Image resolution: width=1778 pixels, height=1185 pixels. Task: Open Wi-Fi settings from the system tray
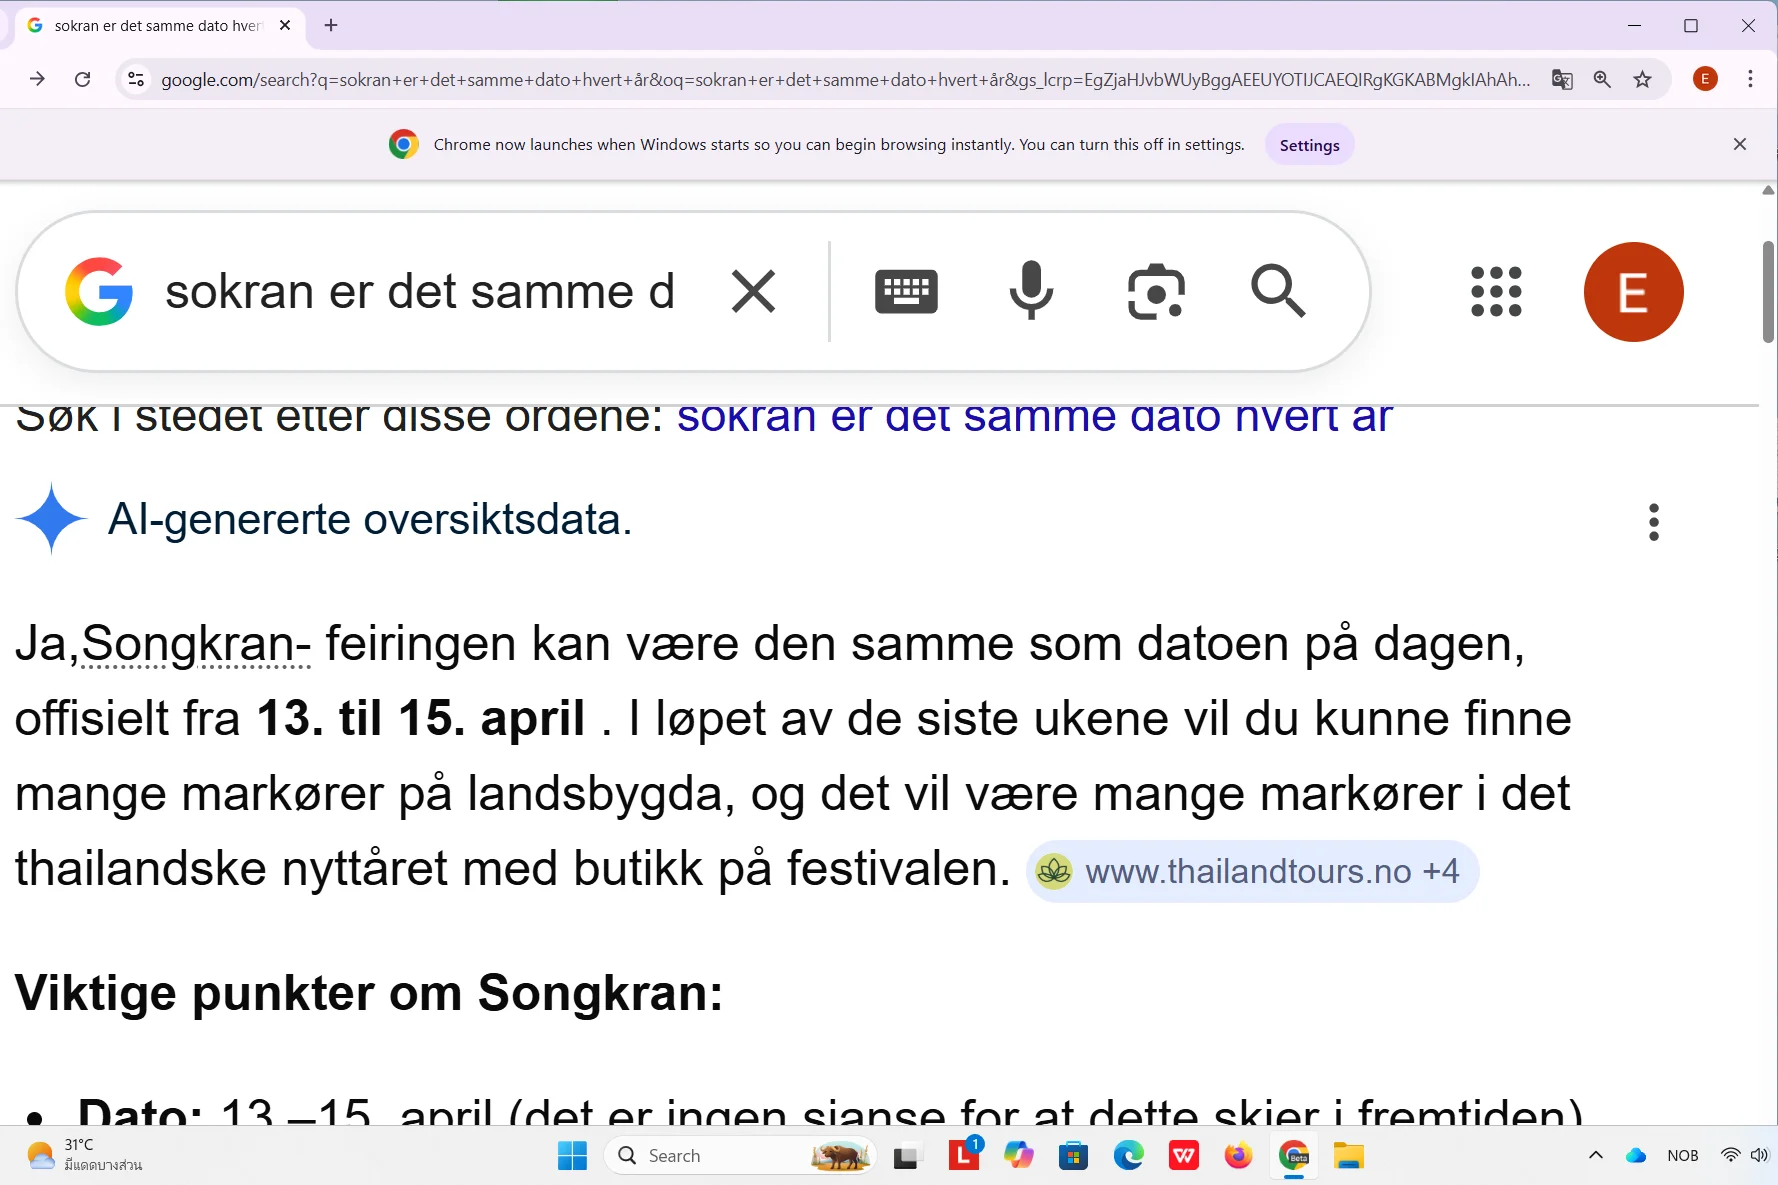(1729, 1155)
